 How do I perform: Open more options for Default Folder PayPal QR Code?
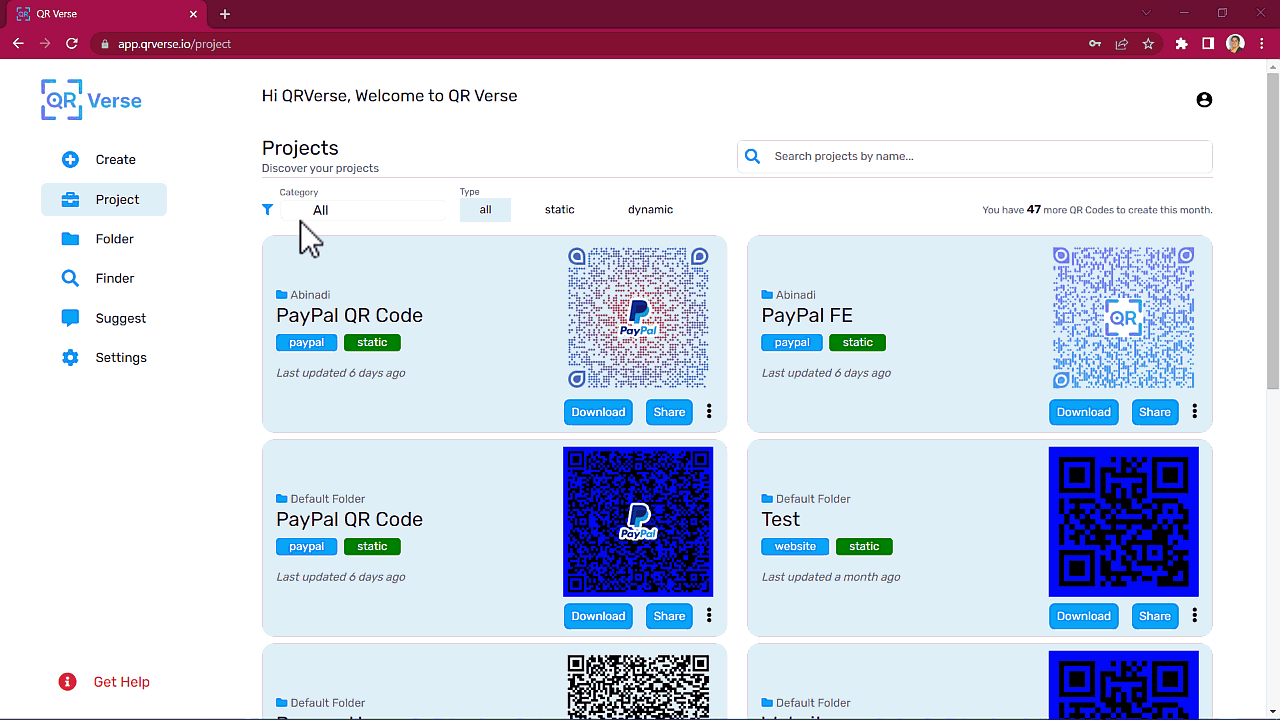click(709, 616)
